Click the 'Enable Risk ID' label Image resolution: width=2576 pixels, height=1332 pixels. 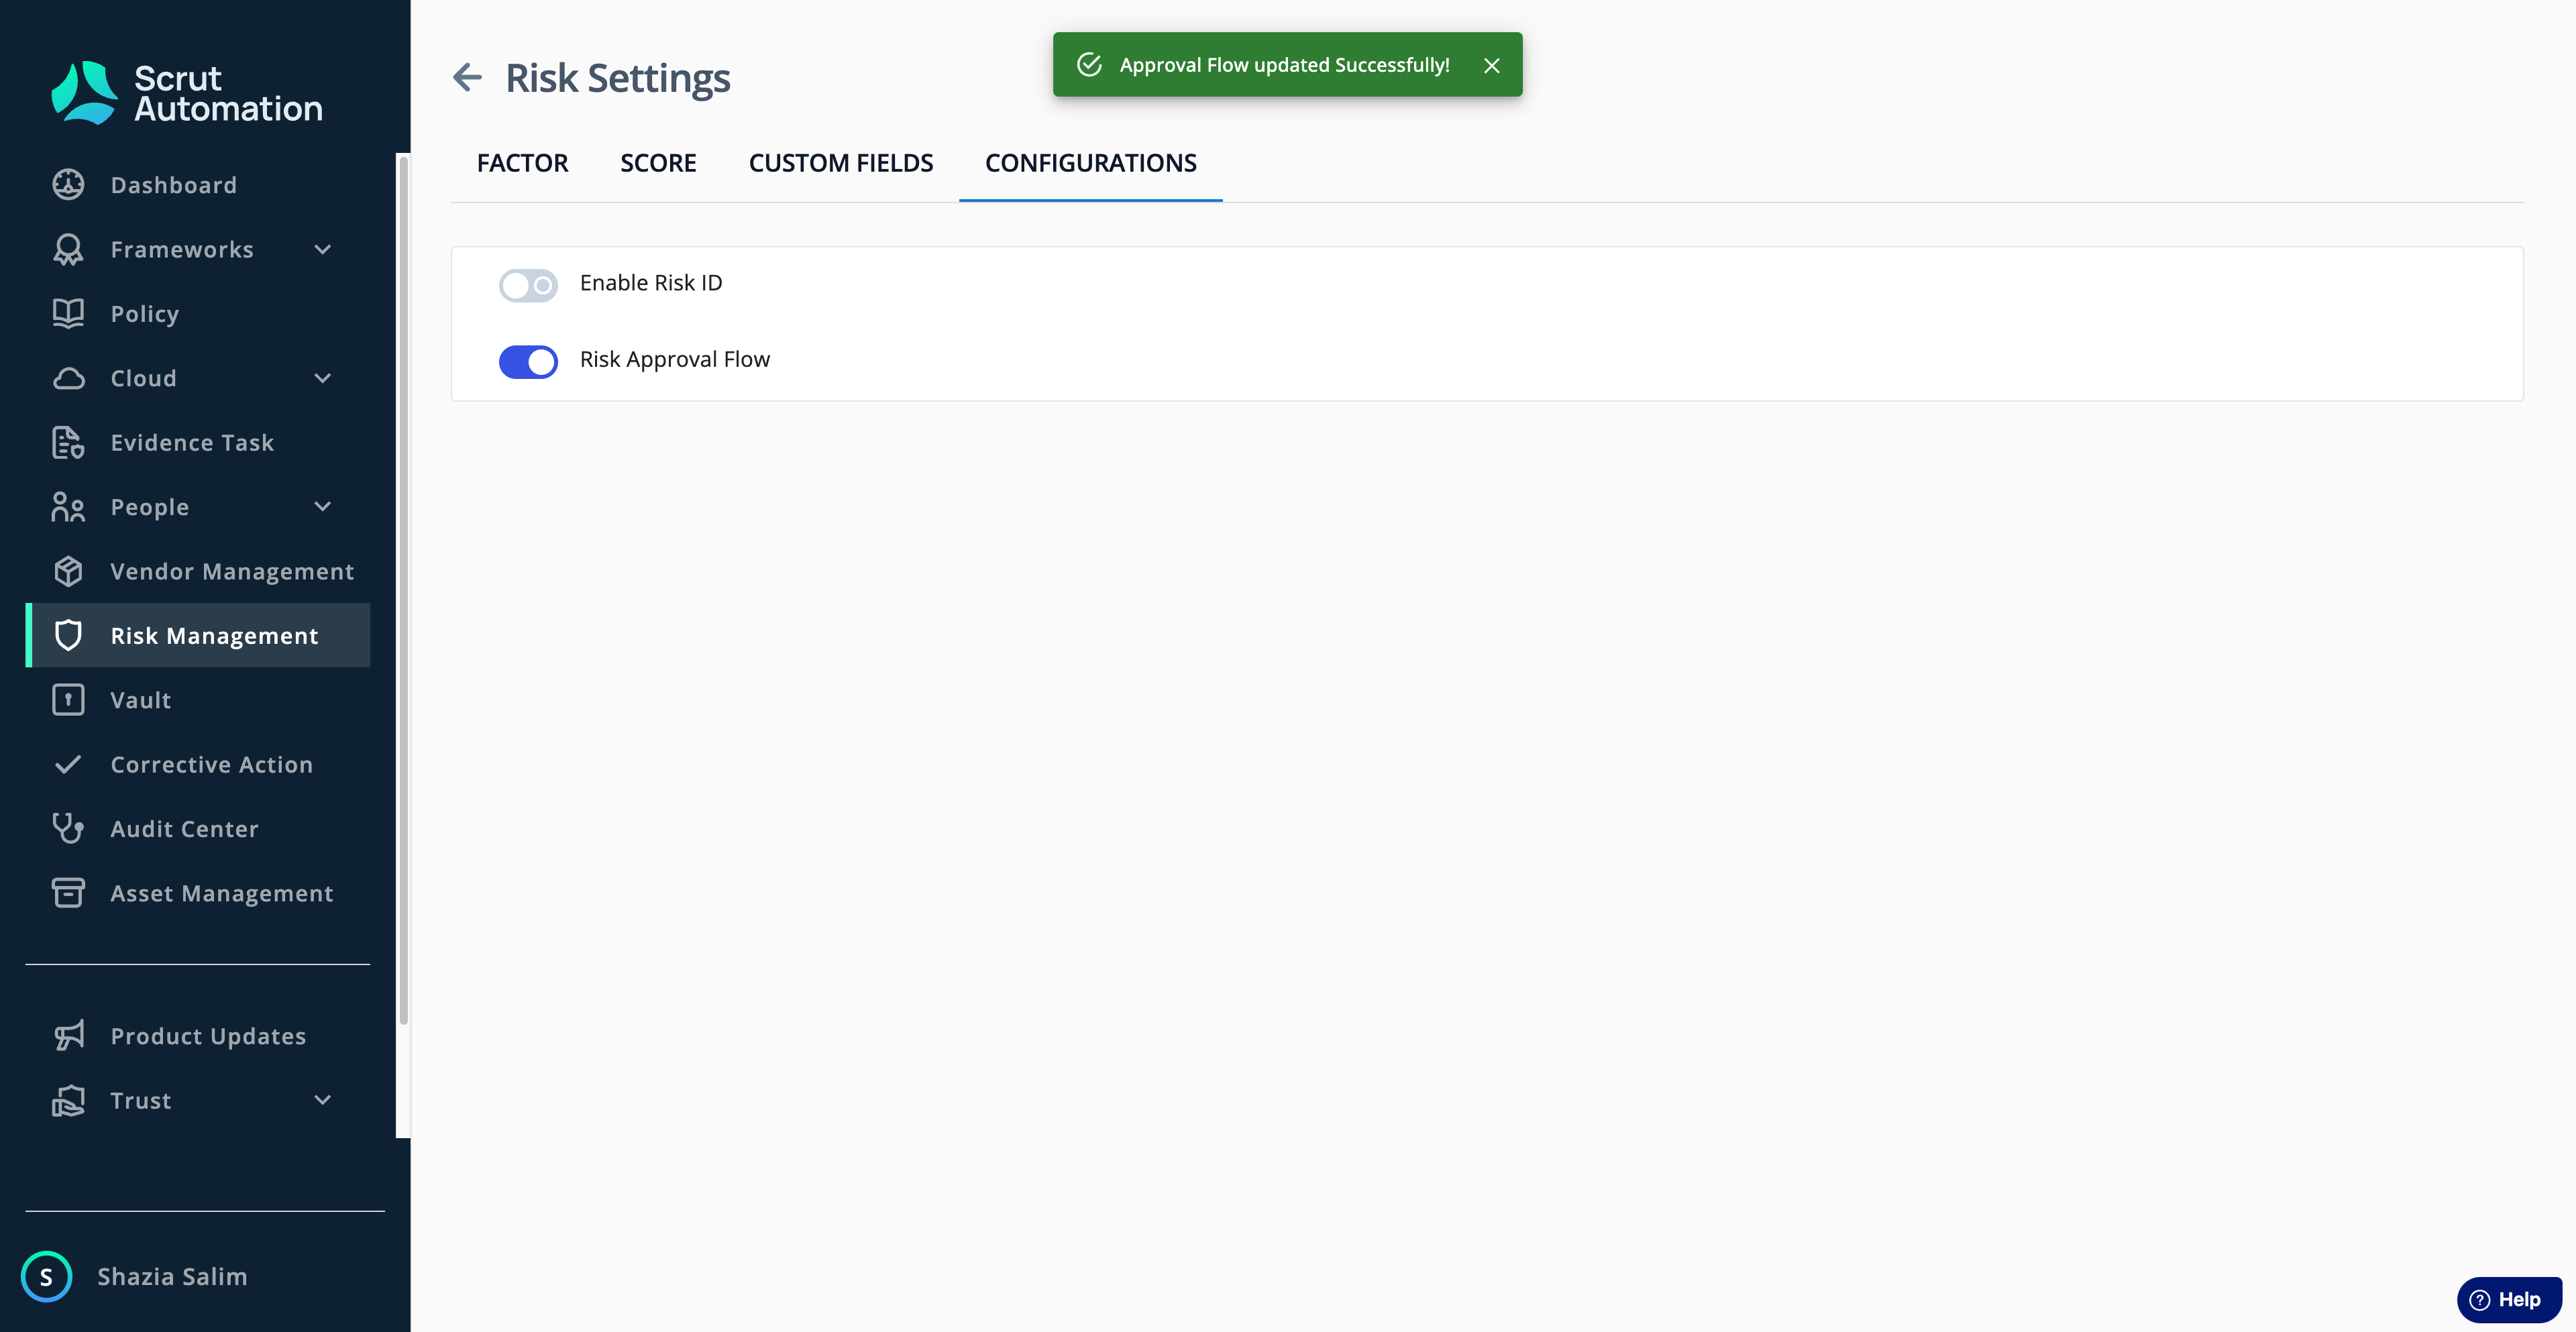point(651,283)
